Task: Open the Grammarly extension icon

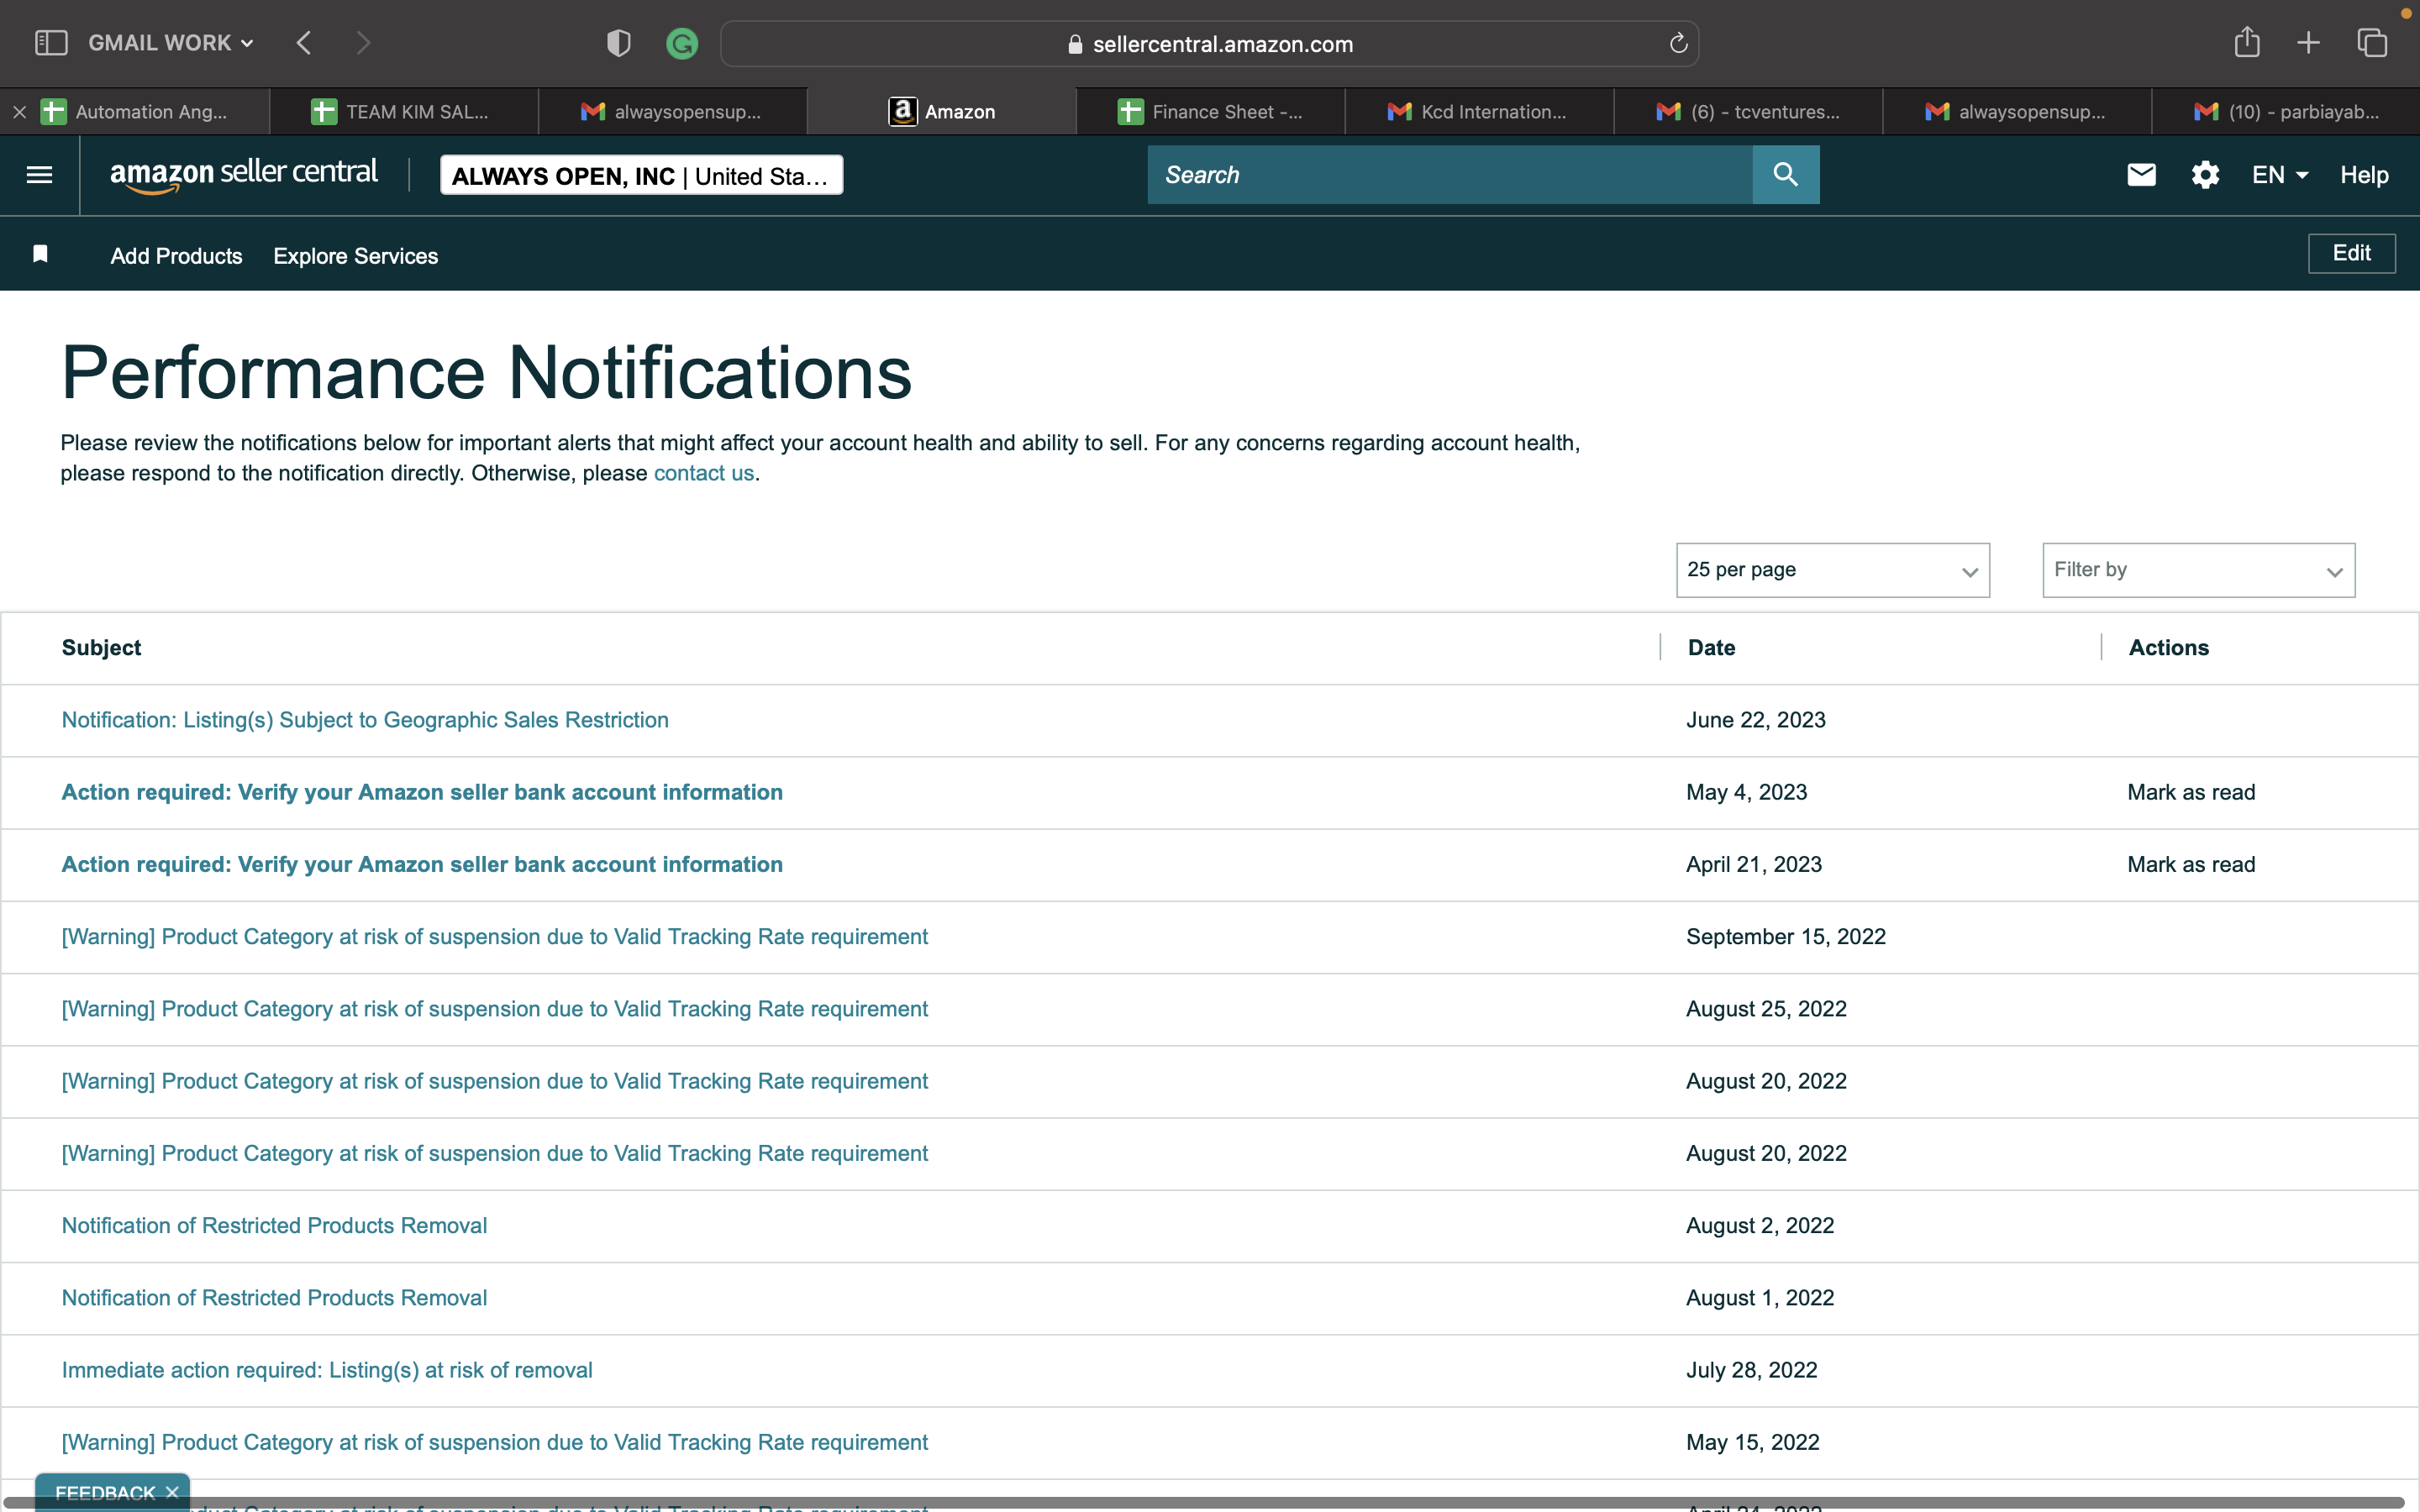Action: click(682, 43)
